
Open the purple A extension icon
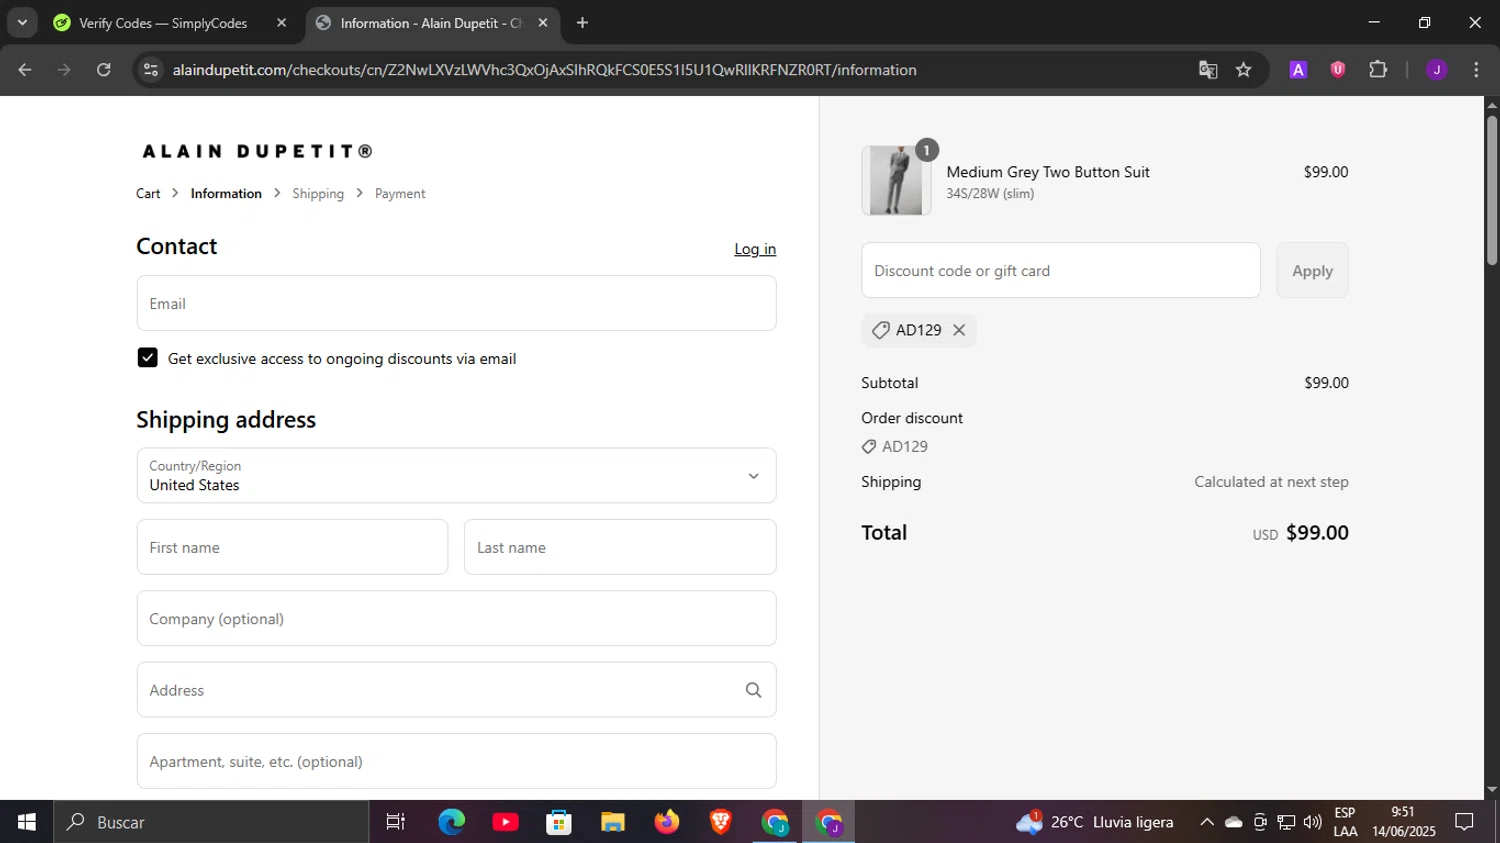point(1298,70)
